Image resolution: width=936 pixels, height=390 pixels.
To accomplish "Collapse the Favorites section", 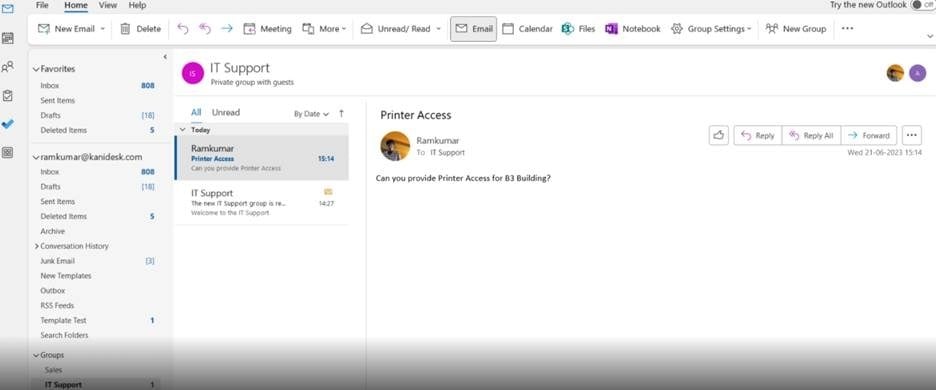I will click(36, 69).
